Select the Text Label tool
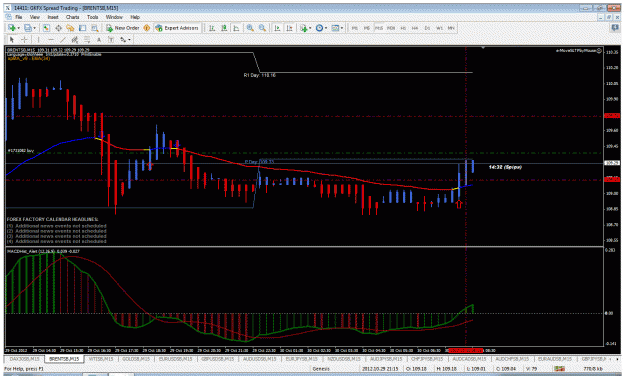Screen dimensions: 625x376 (111, 39)
